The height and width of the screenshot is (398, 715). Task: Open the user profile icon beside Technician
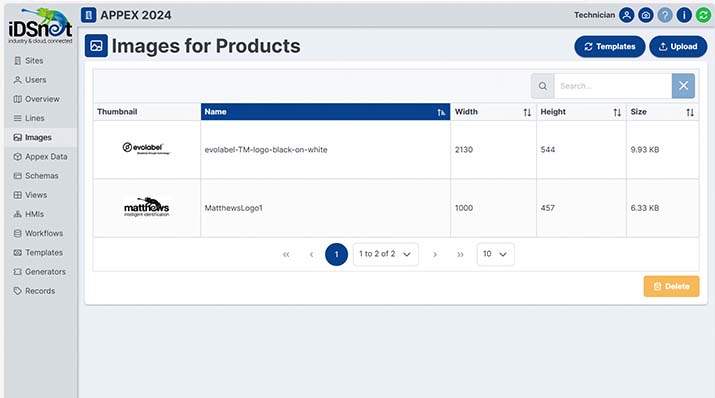627,15
